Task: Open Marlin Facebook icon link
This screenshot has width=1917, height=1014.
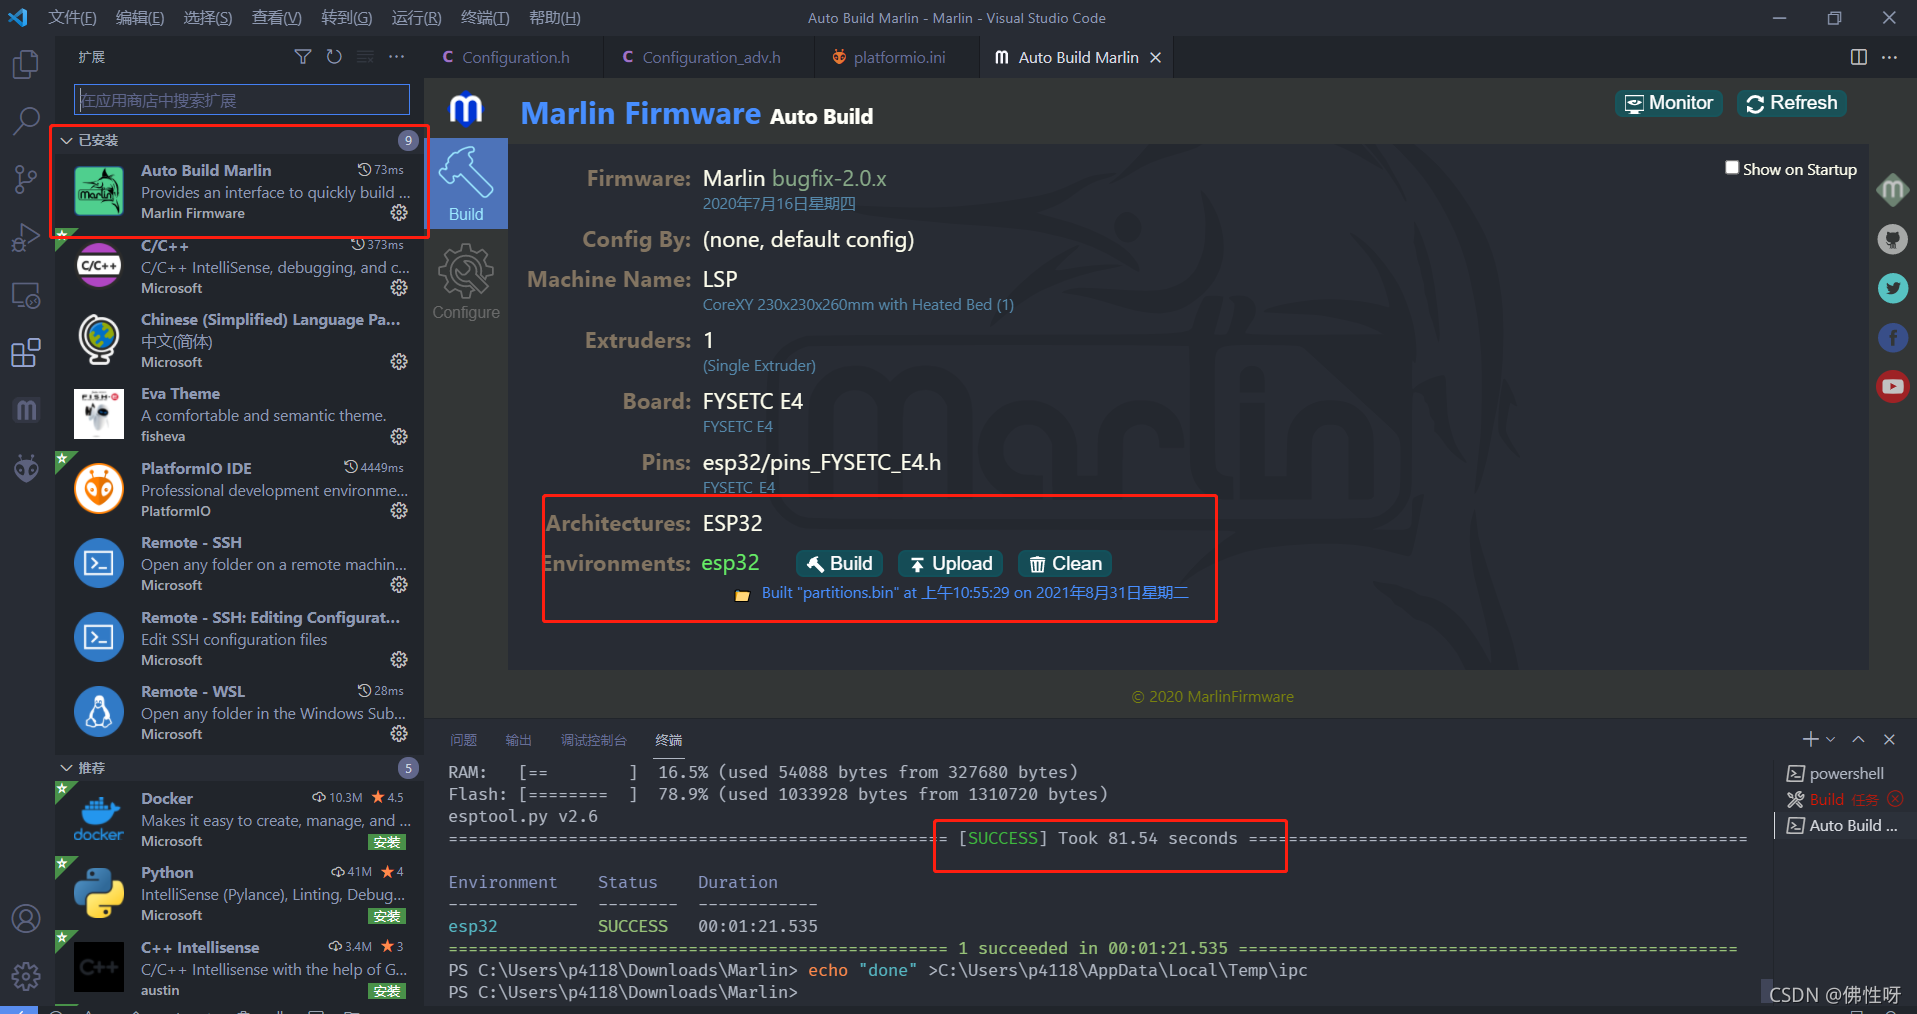Action: tap(1892, 337)
